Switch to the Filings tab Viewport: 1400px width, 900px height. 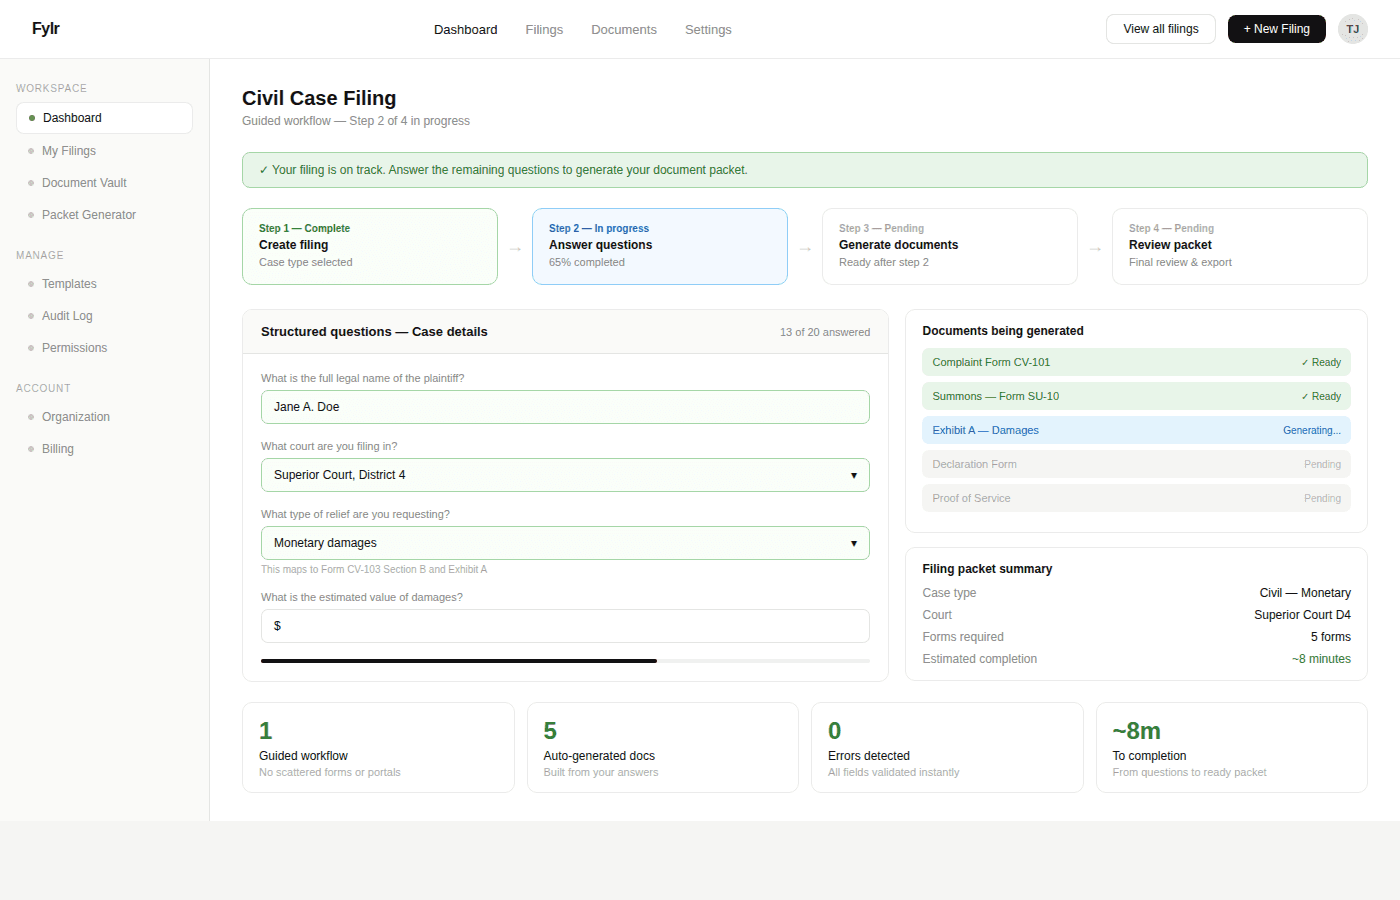coord(544,30)
